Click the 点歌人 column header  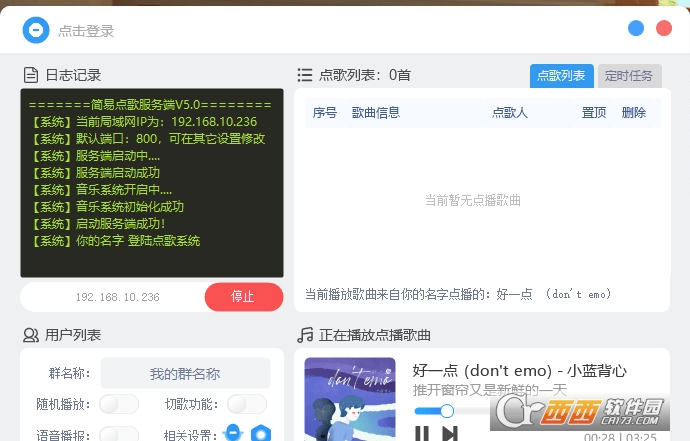[510, 113]
